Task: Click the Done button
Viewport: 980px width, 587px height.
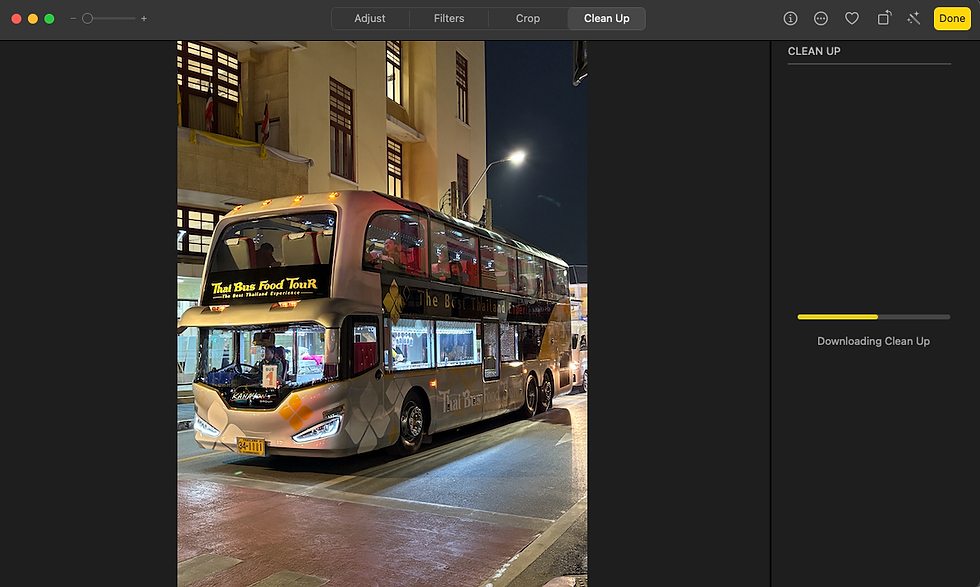Action: pyautogui.click(x=952, y=19)
